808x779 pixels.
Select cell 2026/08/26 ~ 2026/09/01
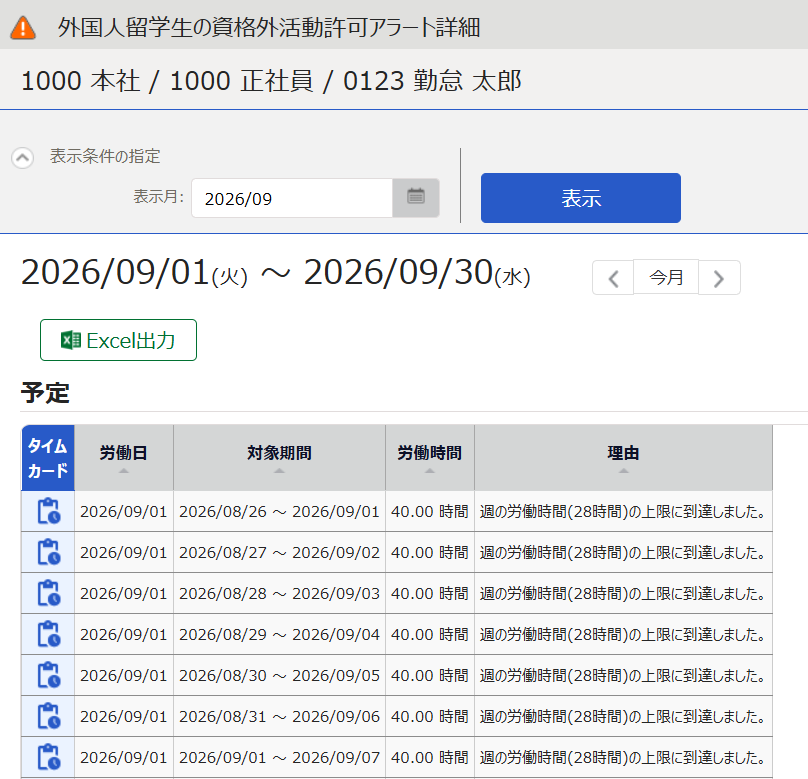[x=279, y=511]
